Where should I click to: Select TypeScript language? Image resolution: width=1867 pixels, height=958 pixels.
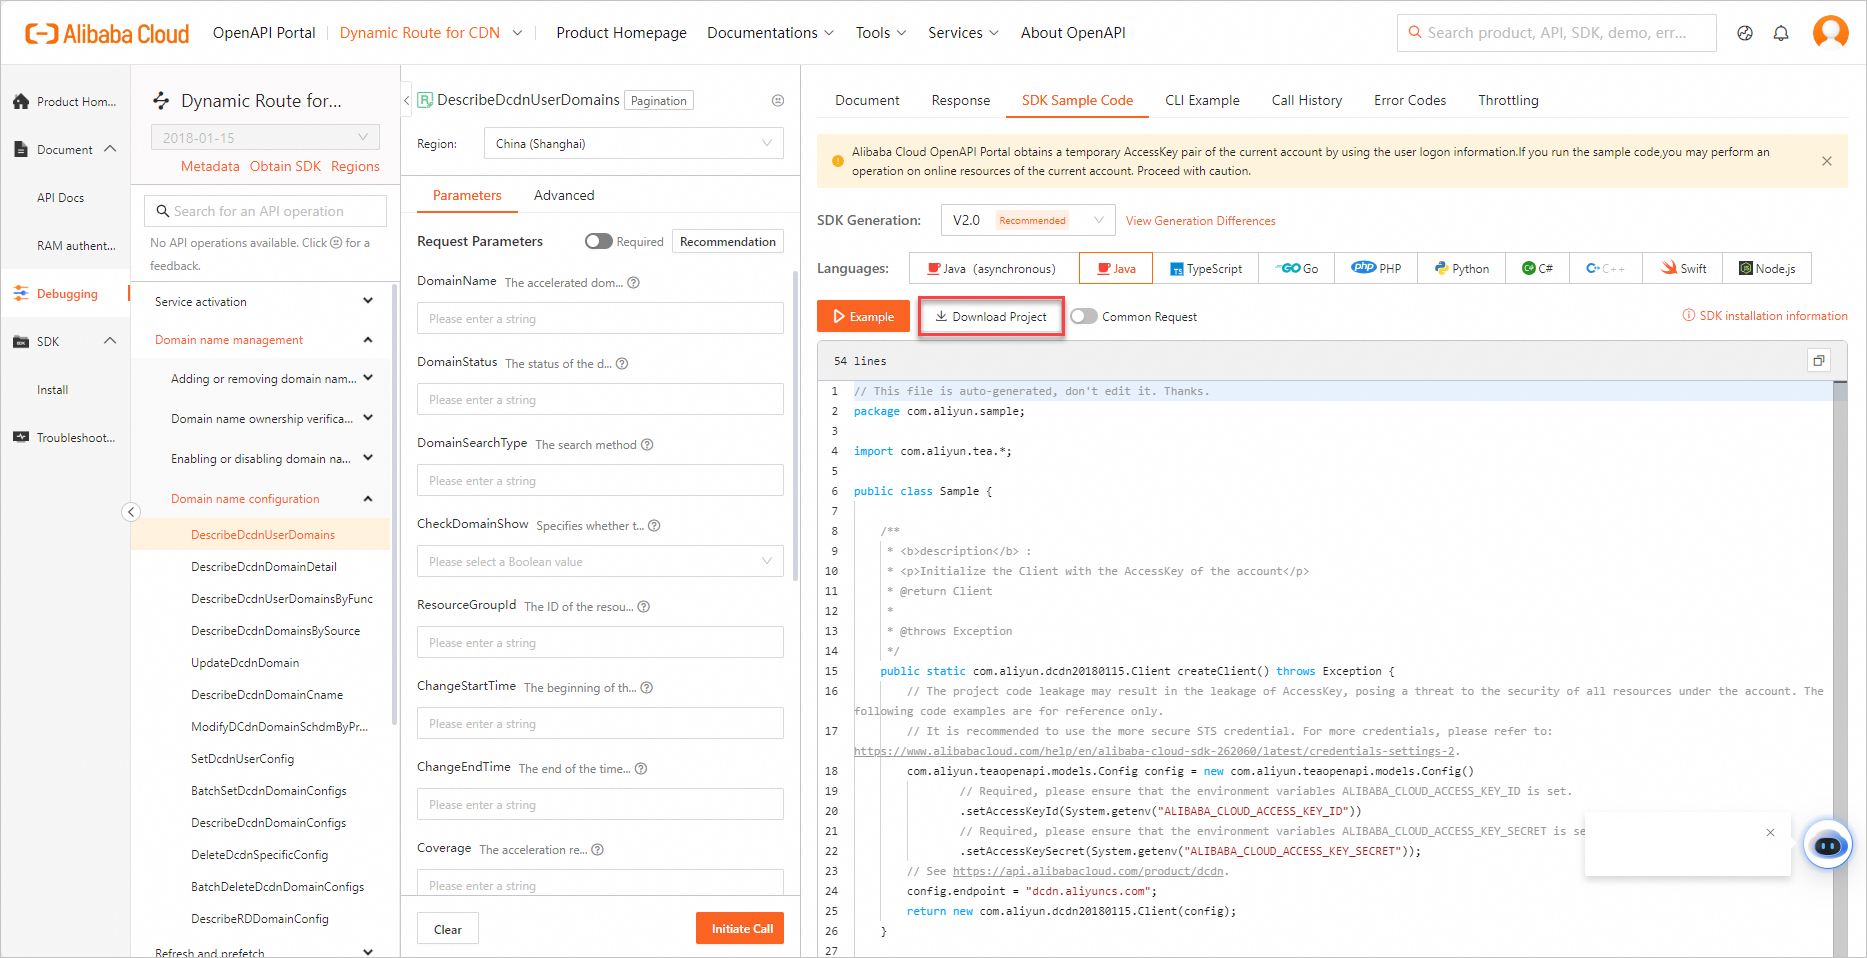[1206, 268]
